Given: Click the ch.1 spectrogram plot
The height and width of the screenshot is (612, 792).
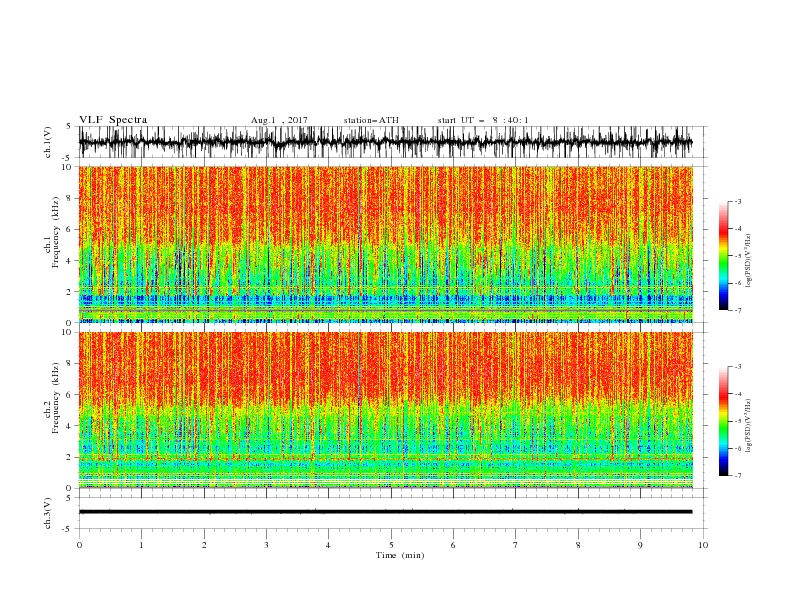Looking at the screenshot, I should (386, 244).
